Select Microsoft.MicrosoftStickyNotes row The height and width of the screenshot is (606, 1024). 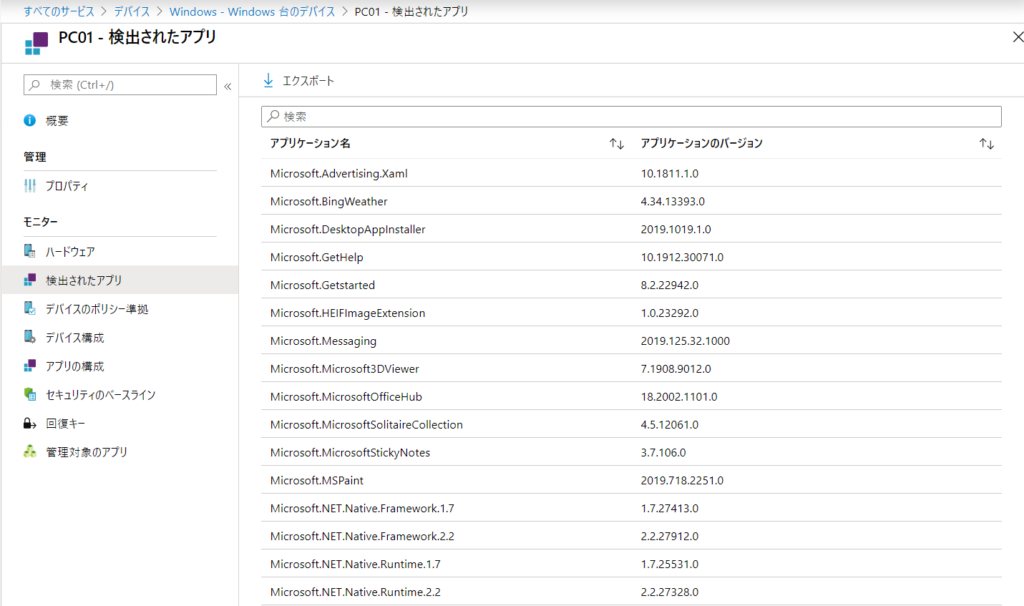[x=632, y=452]
